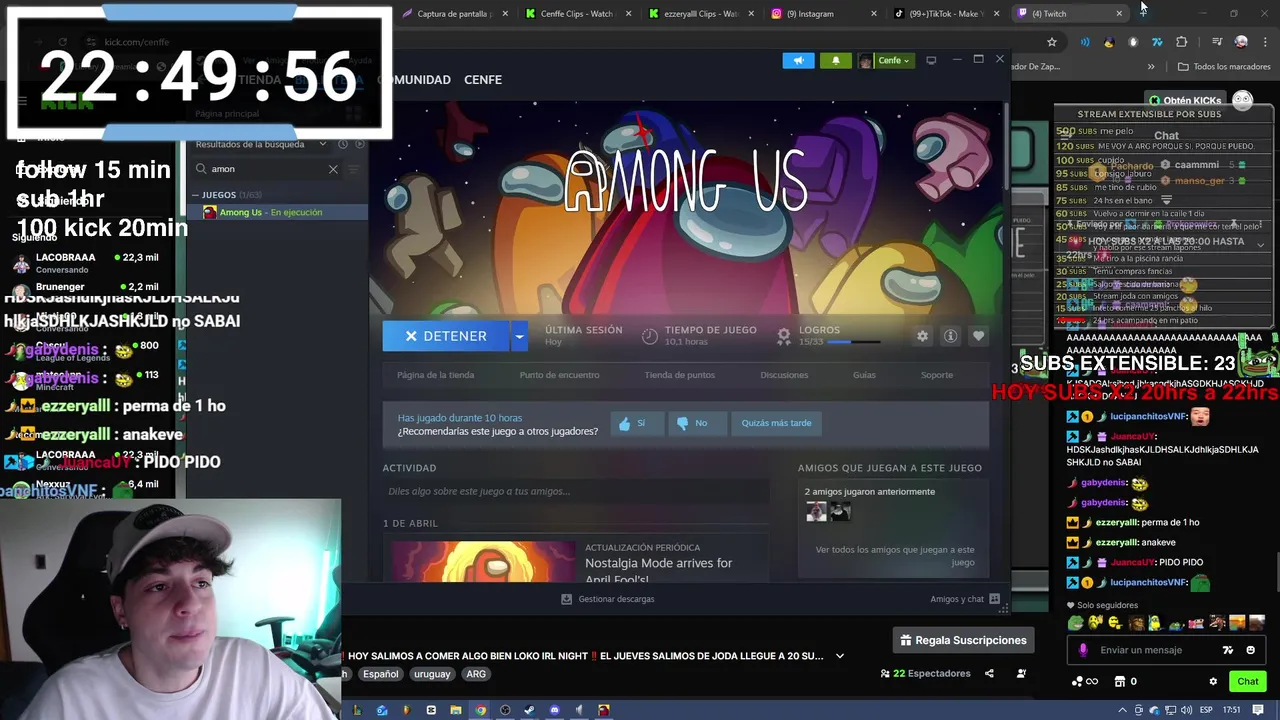Screen dimensions: 1280x720
Task: Select the uruguay stream tag
Action: click(x=432, y=674)
